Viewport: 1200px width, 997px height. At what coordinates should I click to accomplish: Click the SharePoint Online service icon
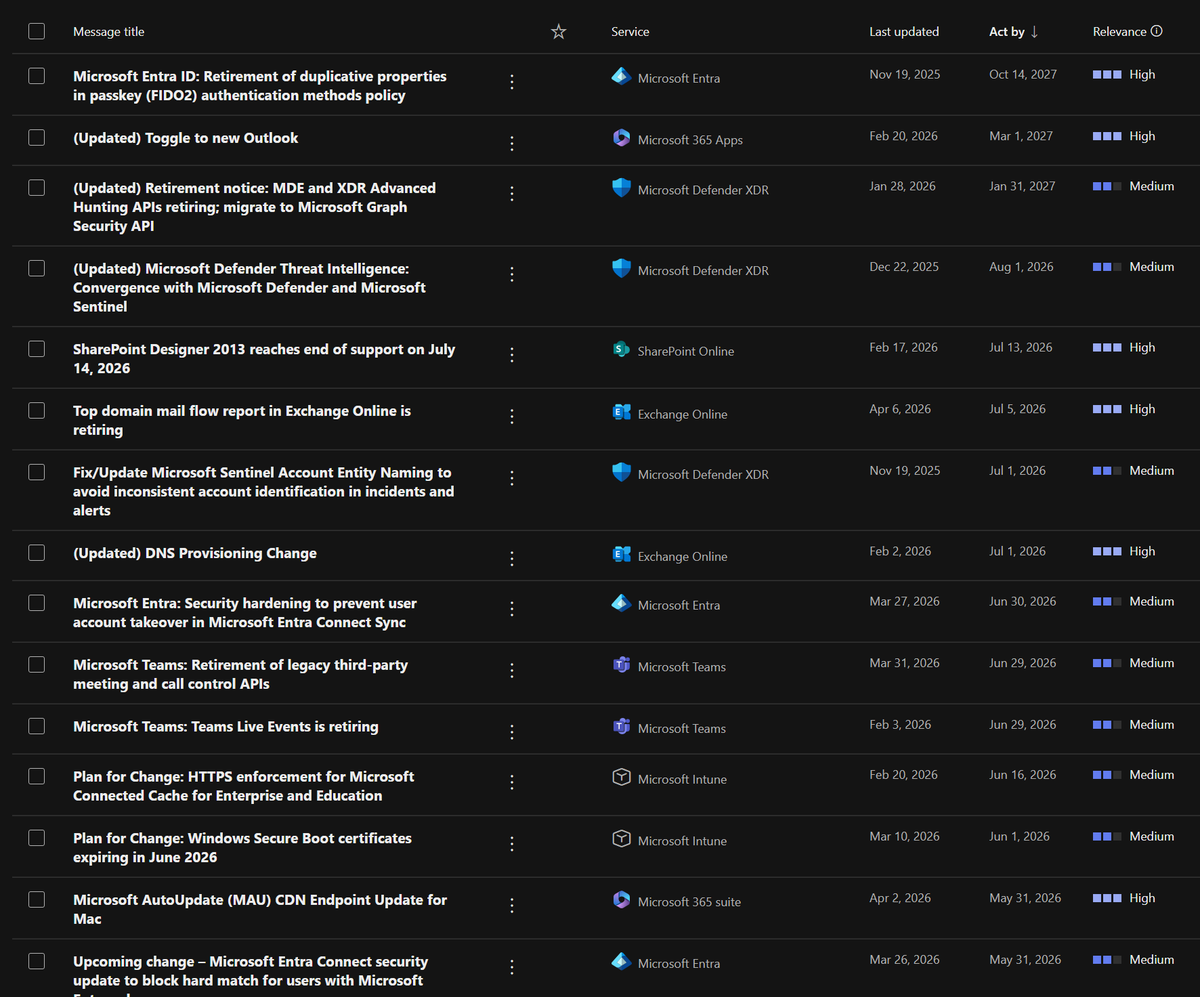[621, 350]
